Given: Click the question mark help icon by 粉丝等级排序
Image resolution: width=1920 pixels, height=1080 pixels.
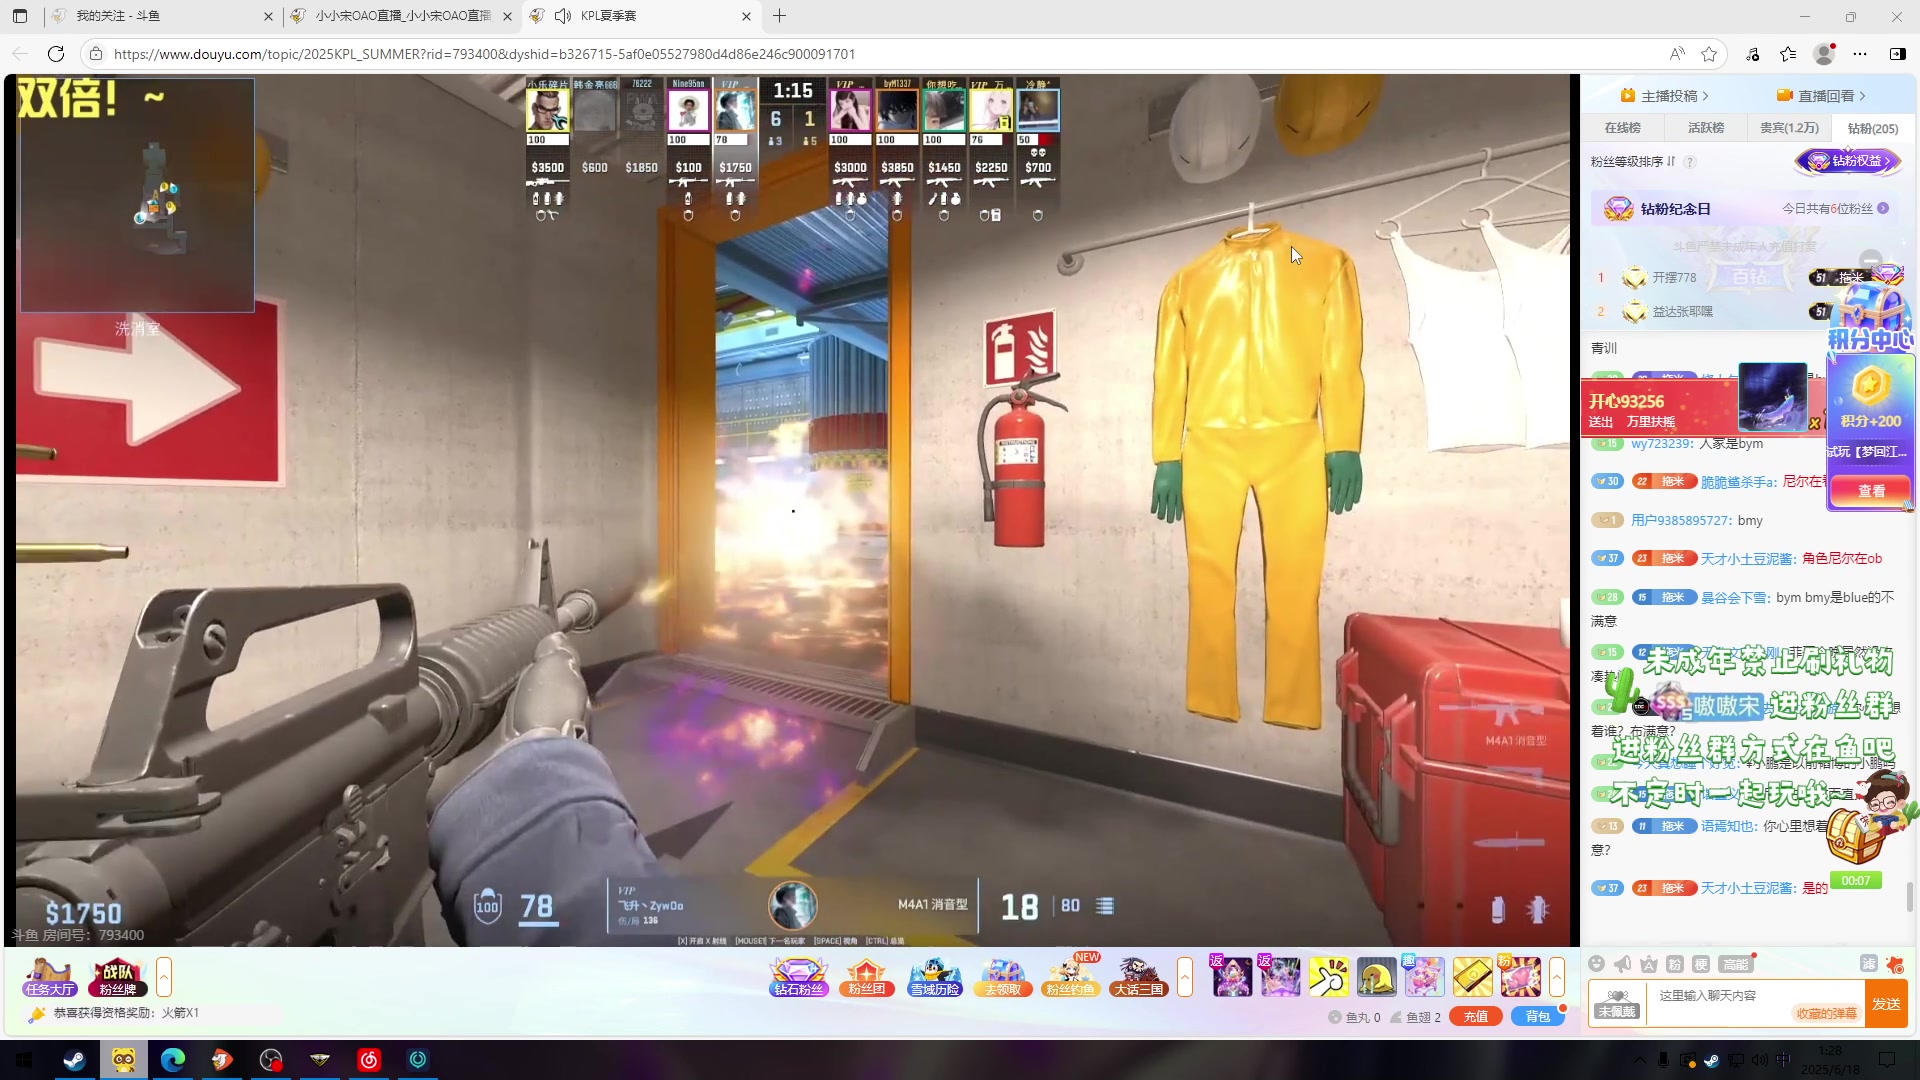Looking at the screenshot, I should (1690, 162).
